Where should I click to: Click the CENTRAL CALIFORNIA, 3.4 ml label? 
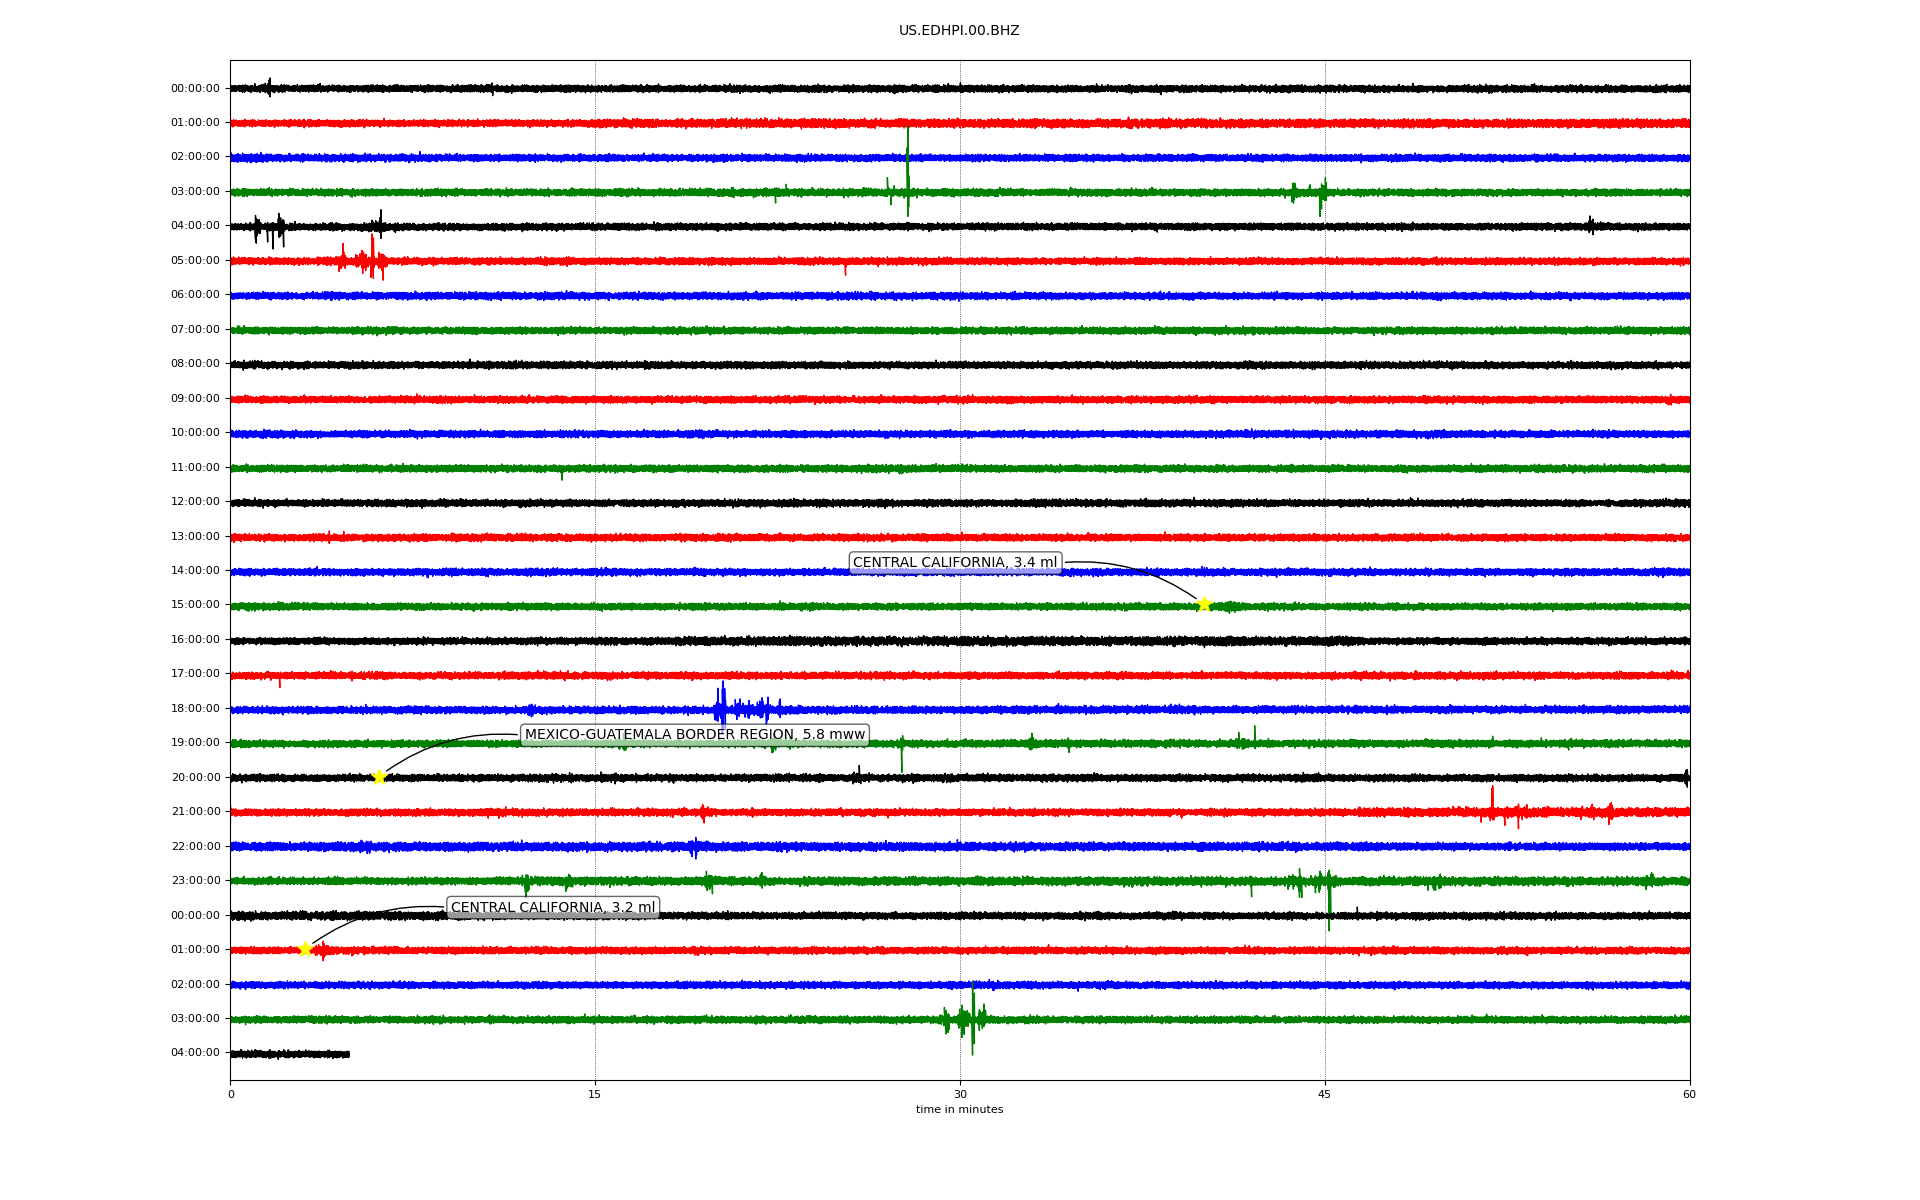tap(954, 563)
